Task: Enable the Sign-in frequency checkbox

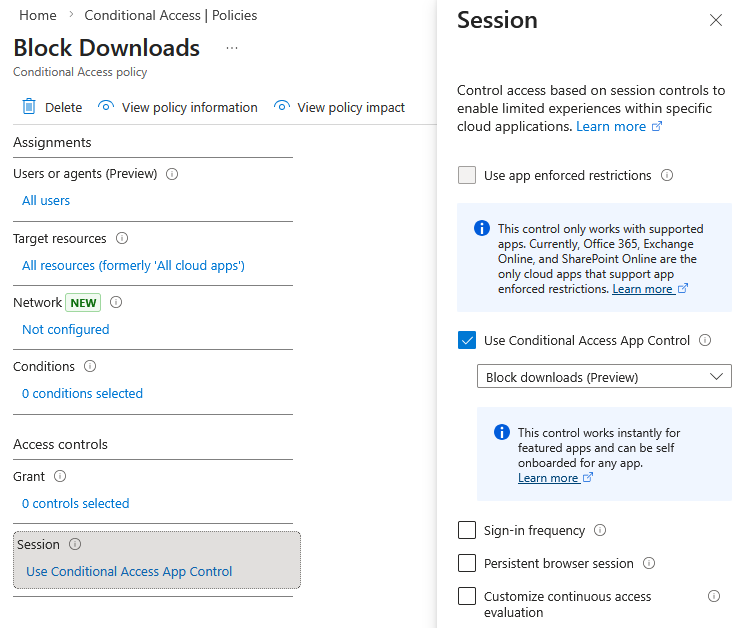Action: click(467, 531)
